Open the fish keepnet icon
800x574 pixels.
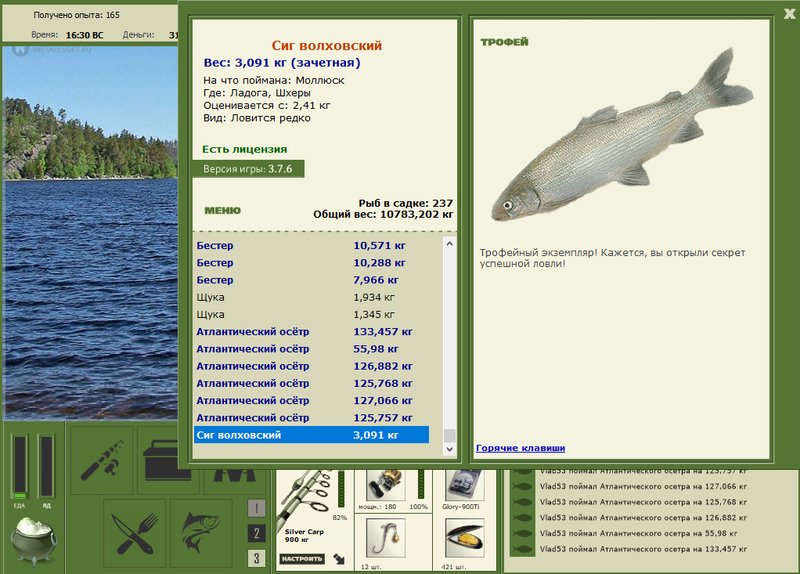pos(201,534)
